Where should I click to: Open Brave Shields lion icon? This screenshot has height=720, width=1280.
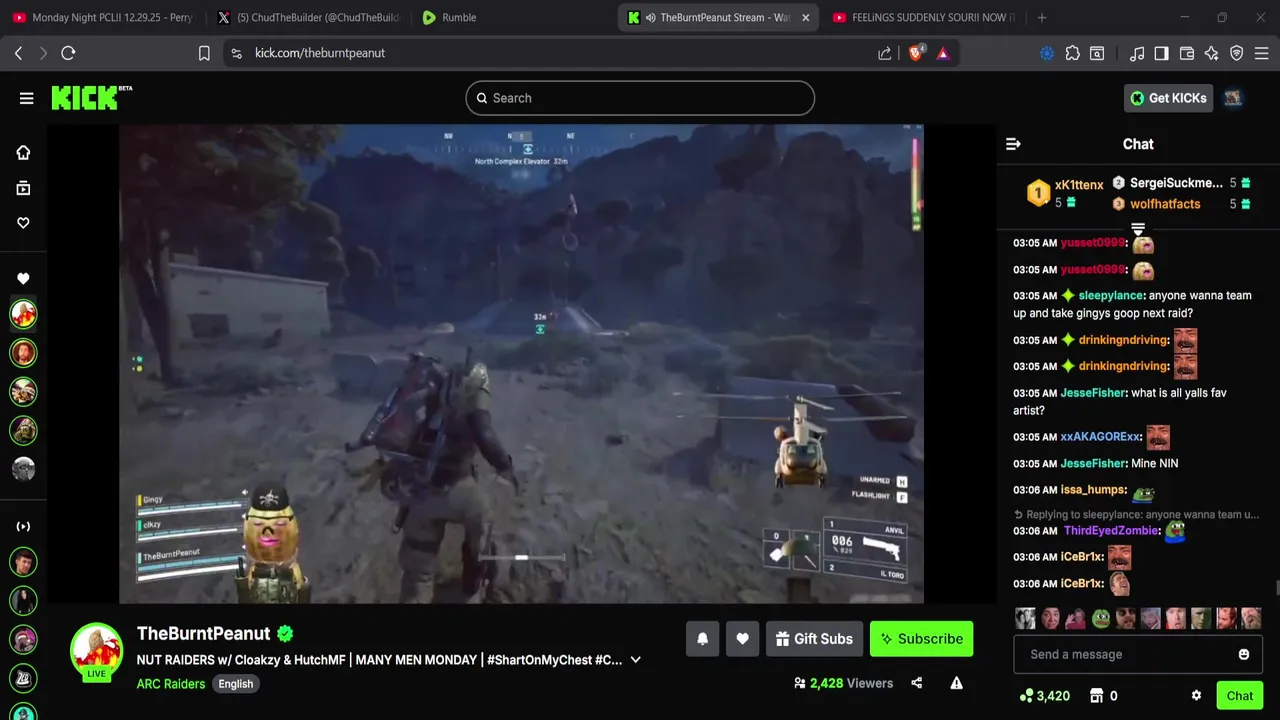pos(916,53)
